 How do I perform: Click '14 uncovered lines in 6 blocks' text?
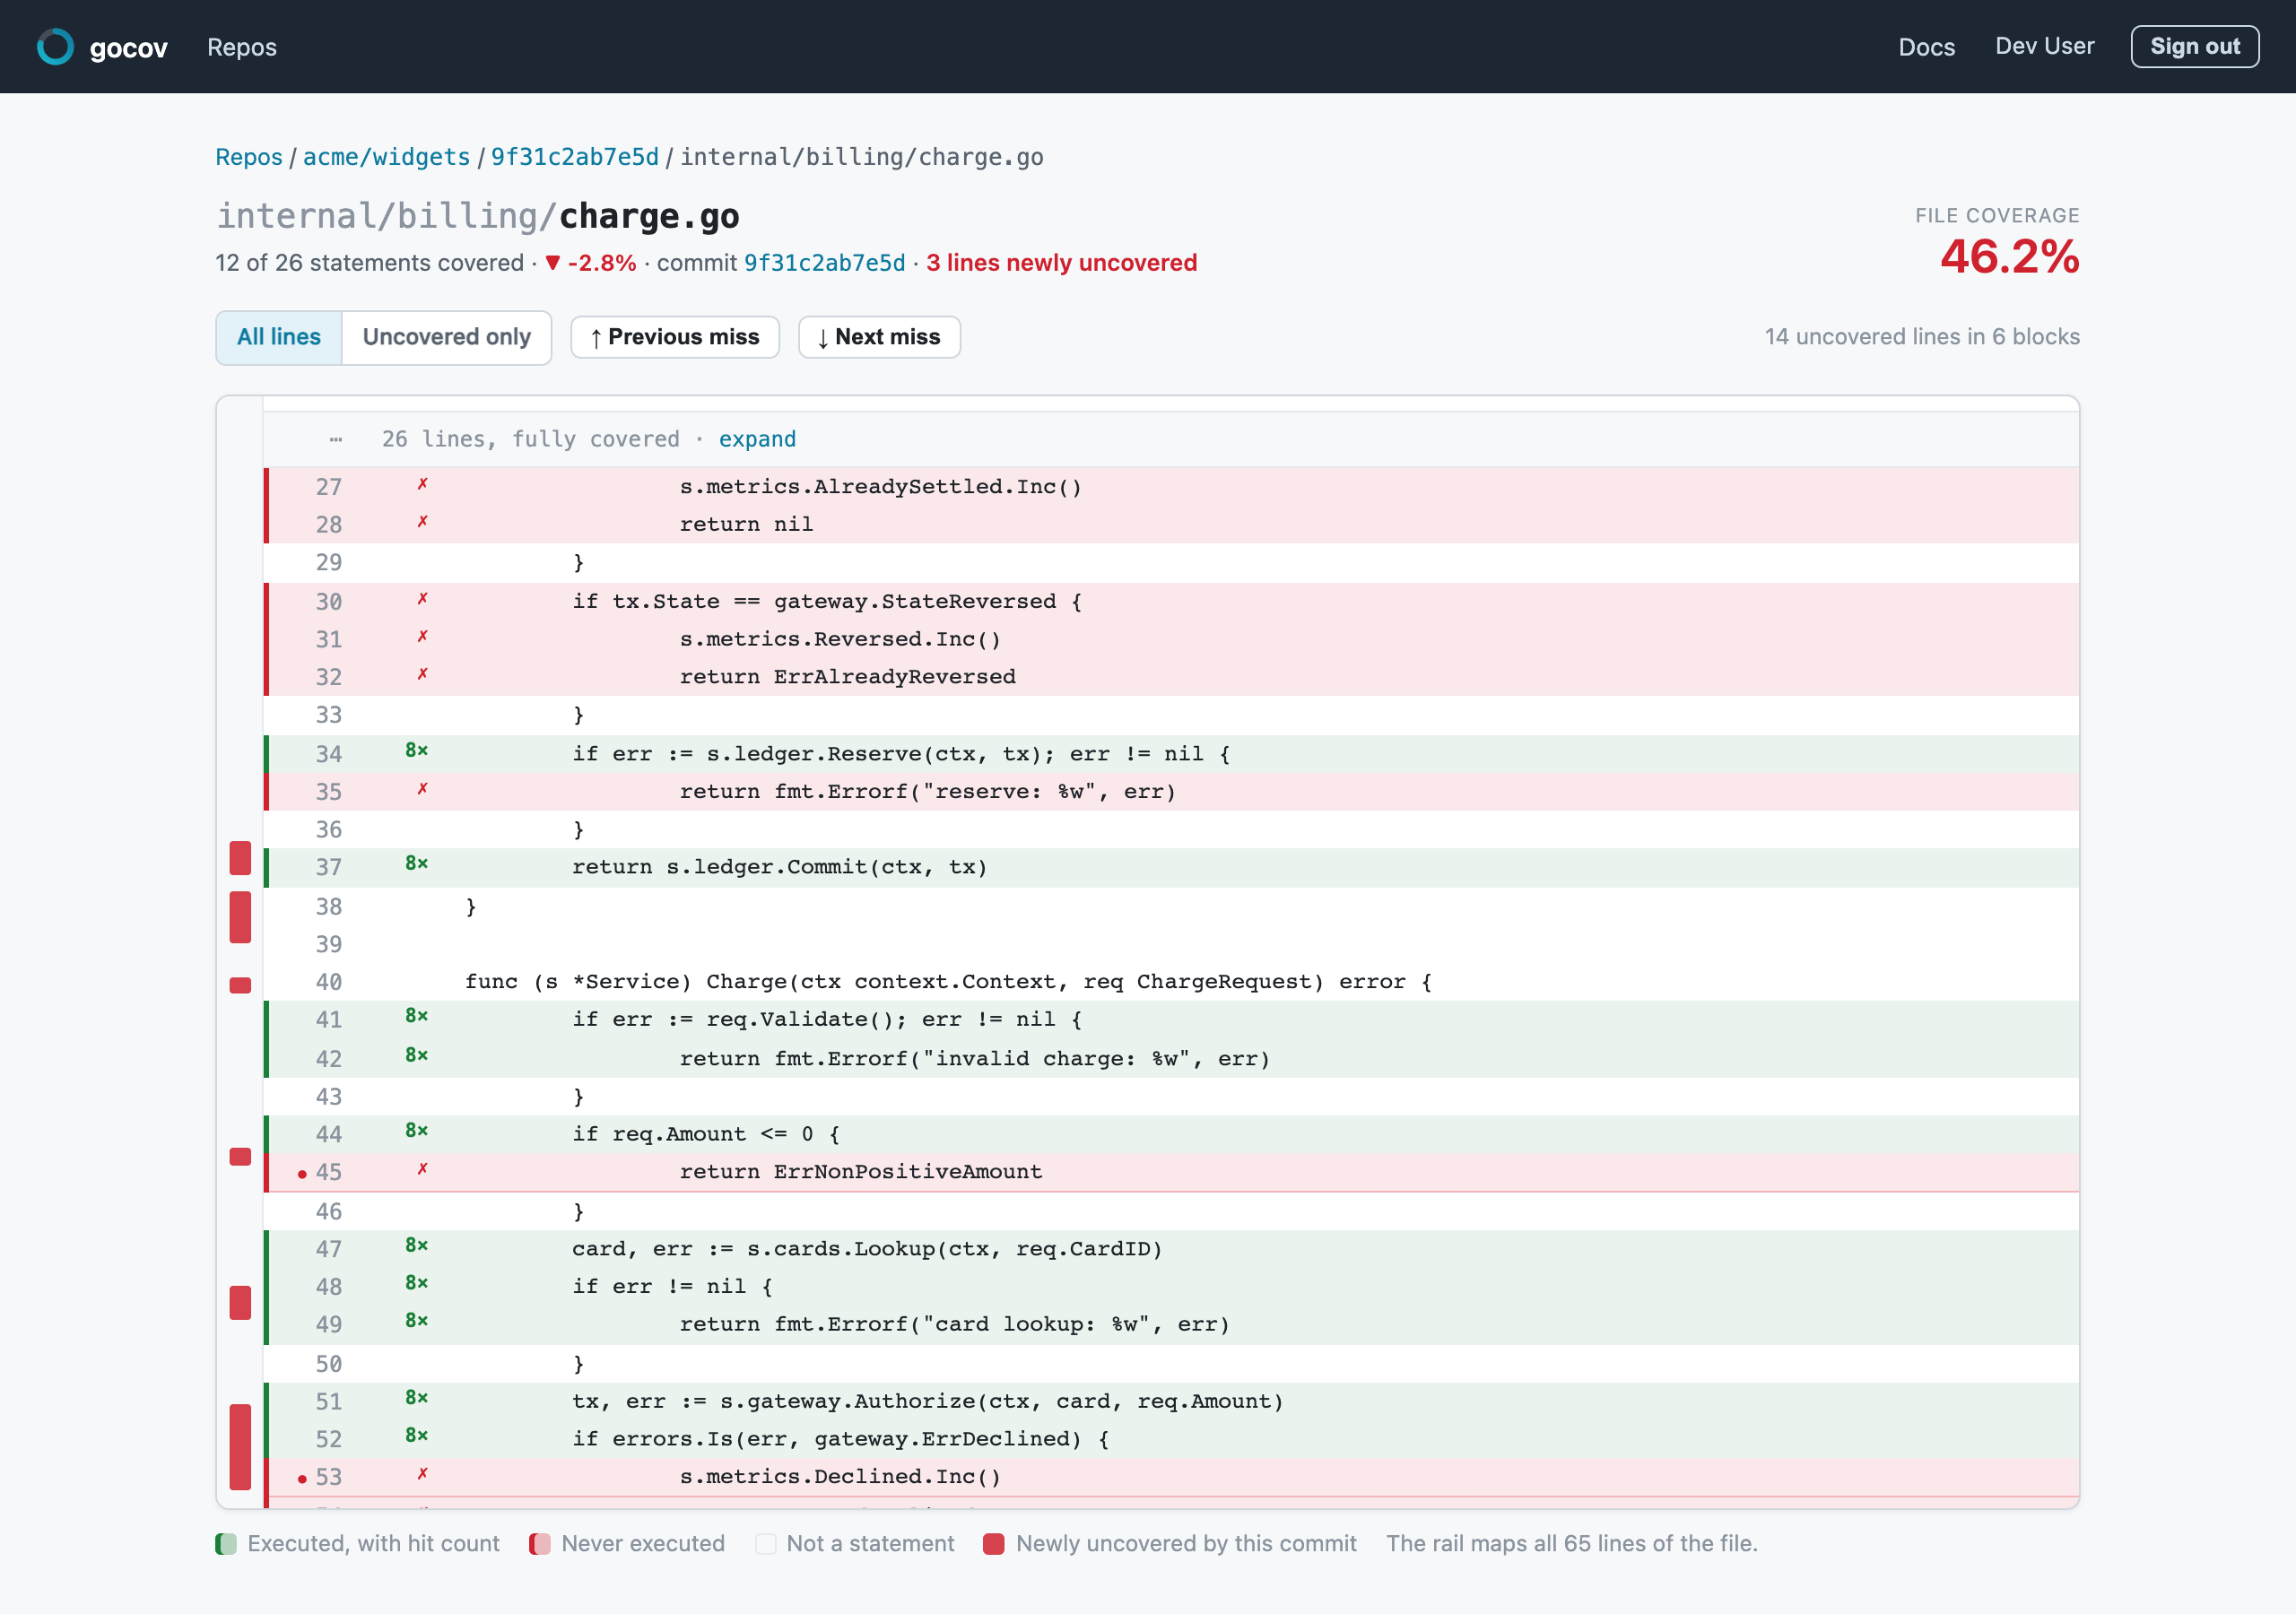pos(1922,337)
